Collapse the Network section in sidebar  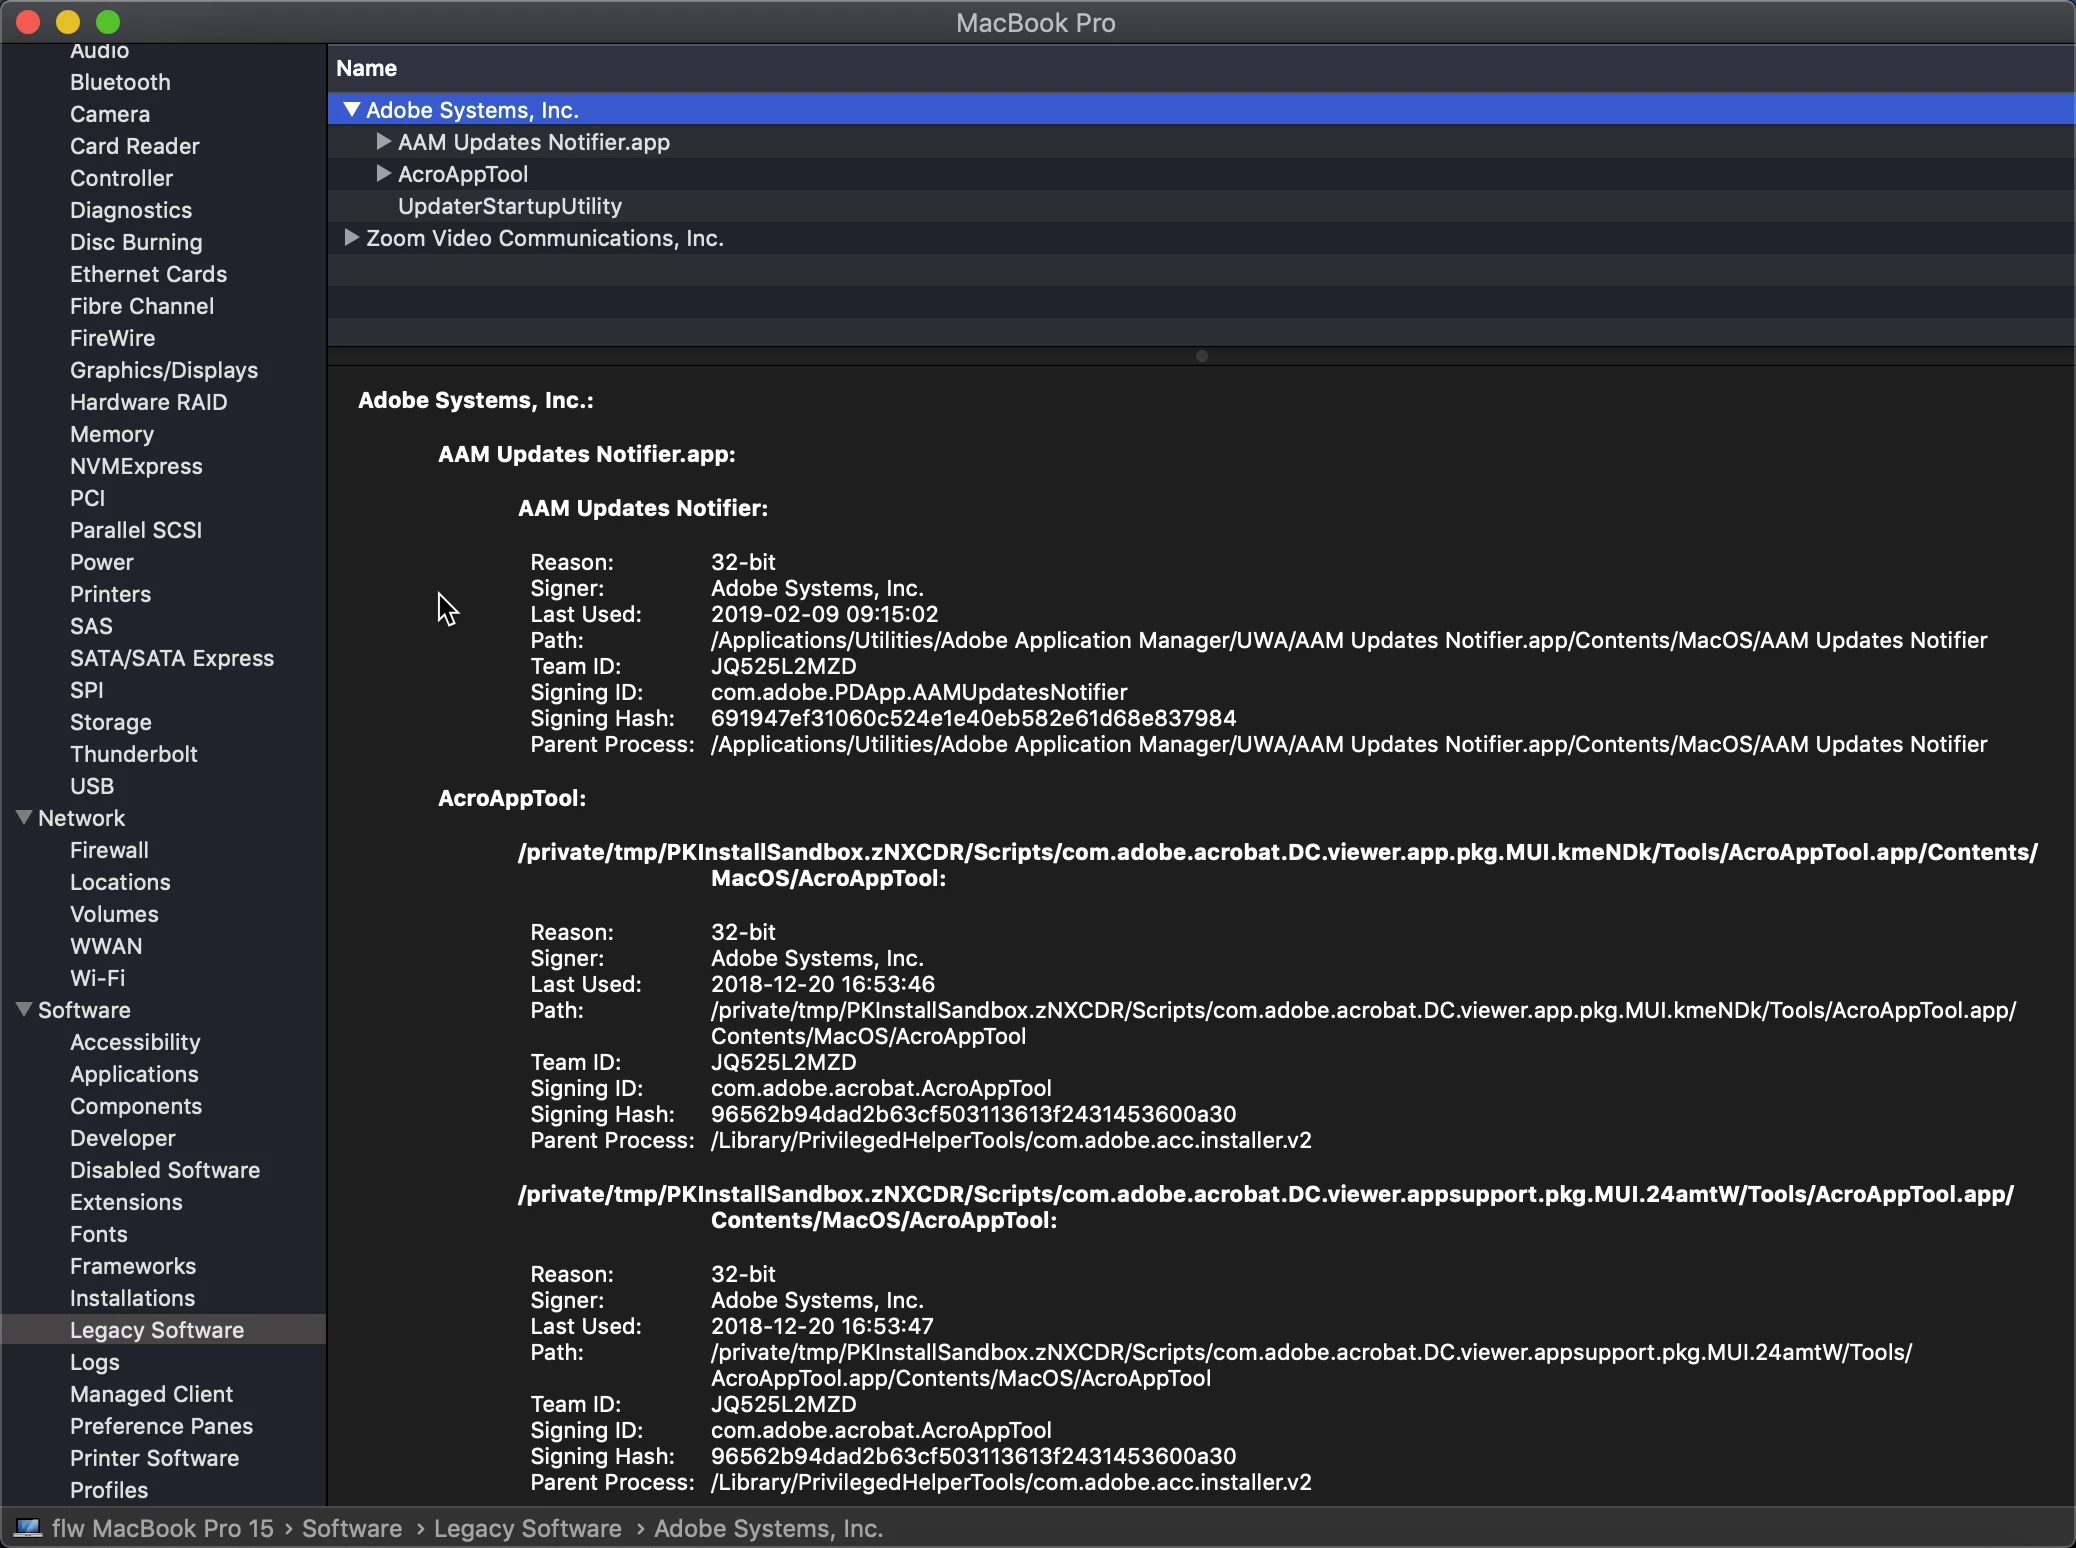[x=24, y=818]
